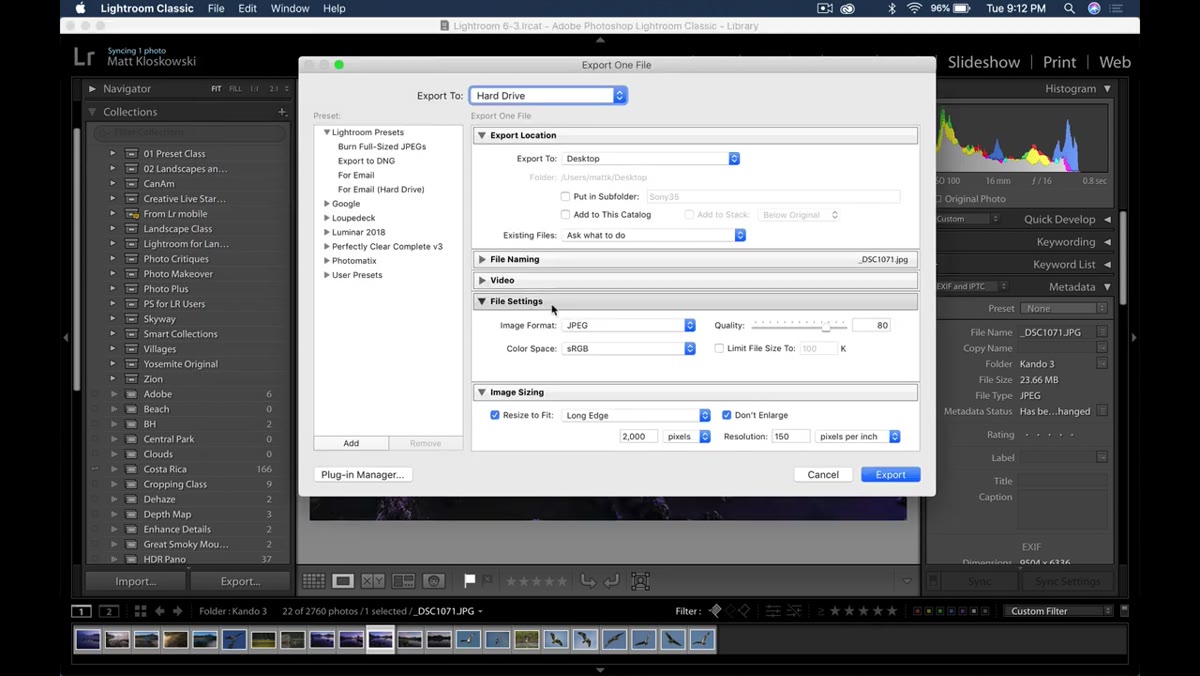This screenshot has height=676, width=1200.
Task: Open the Export To Hard Drive dropdown
Action: [x=548, y=96]
